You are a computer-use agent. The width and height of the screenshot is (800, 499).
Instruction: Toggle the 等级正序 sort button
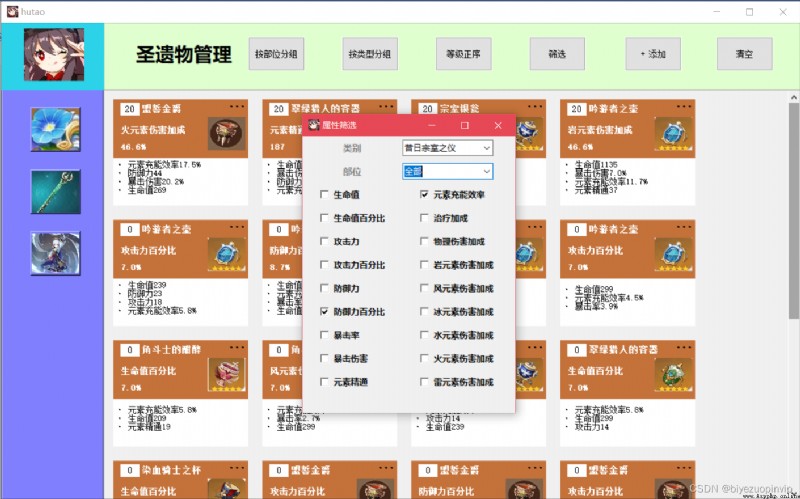pos(464,54)
